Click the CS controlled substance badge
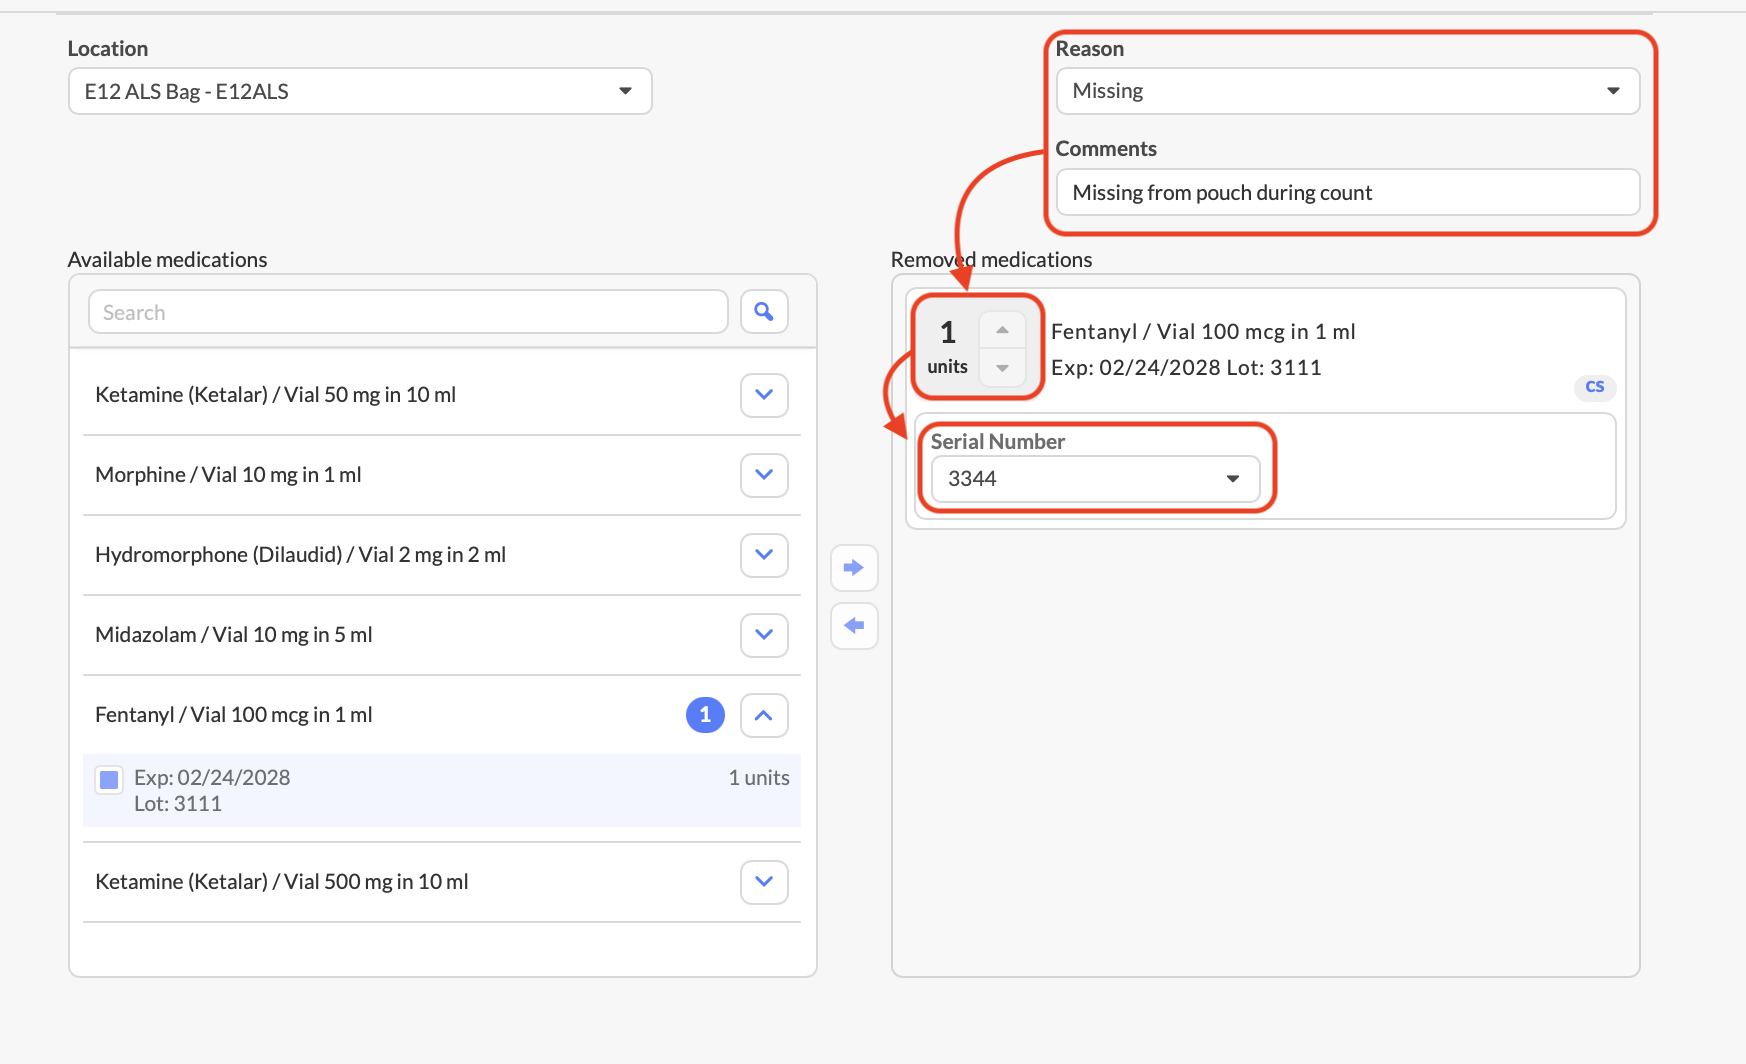The image size is (1746, 1064). tap(1594, 387)
